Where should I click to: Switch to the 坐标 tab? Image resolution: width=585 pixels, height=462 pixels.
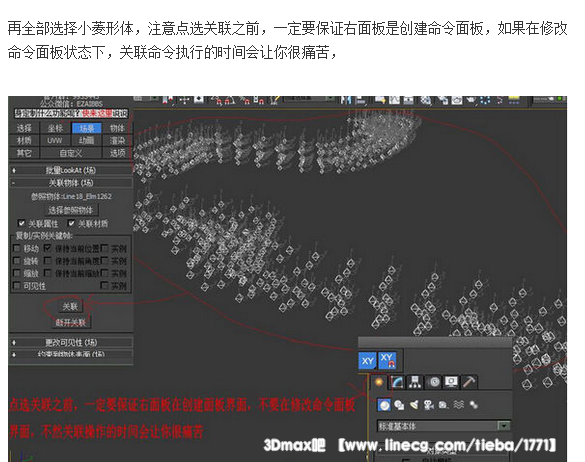[55, 128]
